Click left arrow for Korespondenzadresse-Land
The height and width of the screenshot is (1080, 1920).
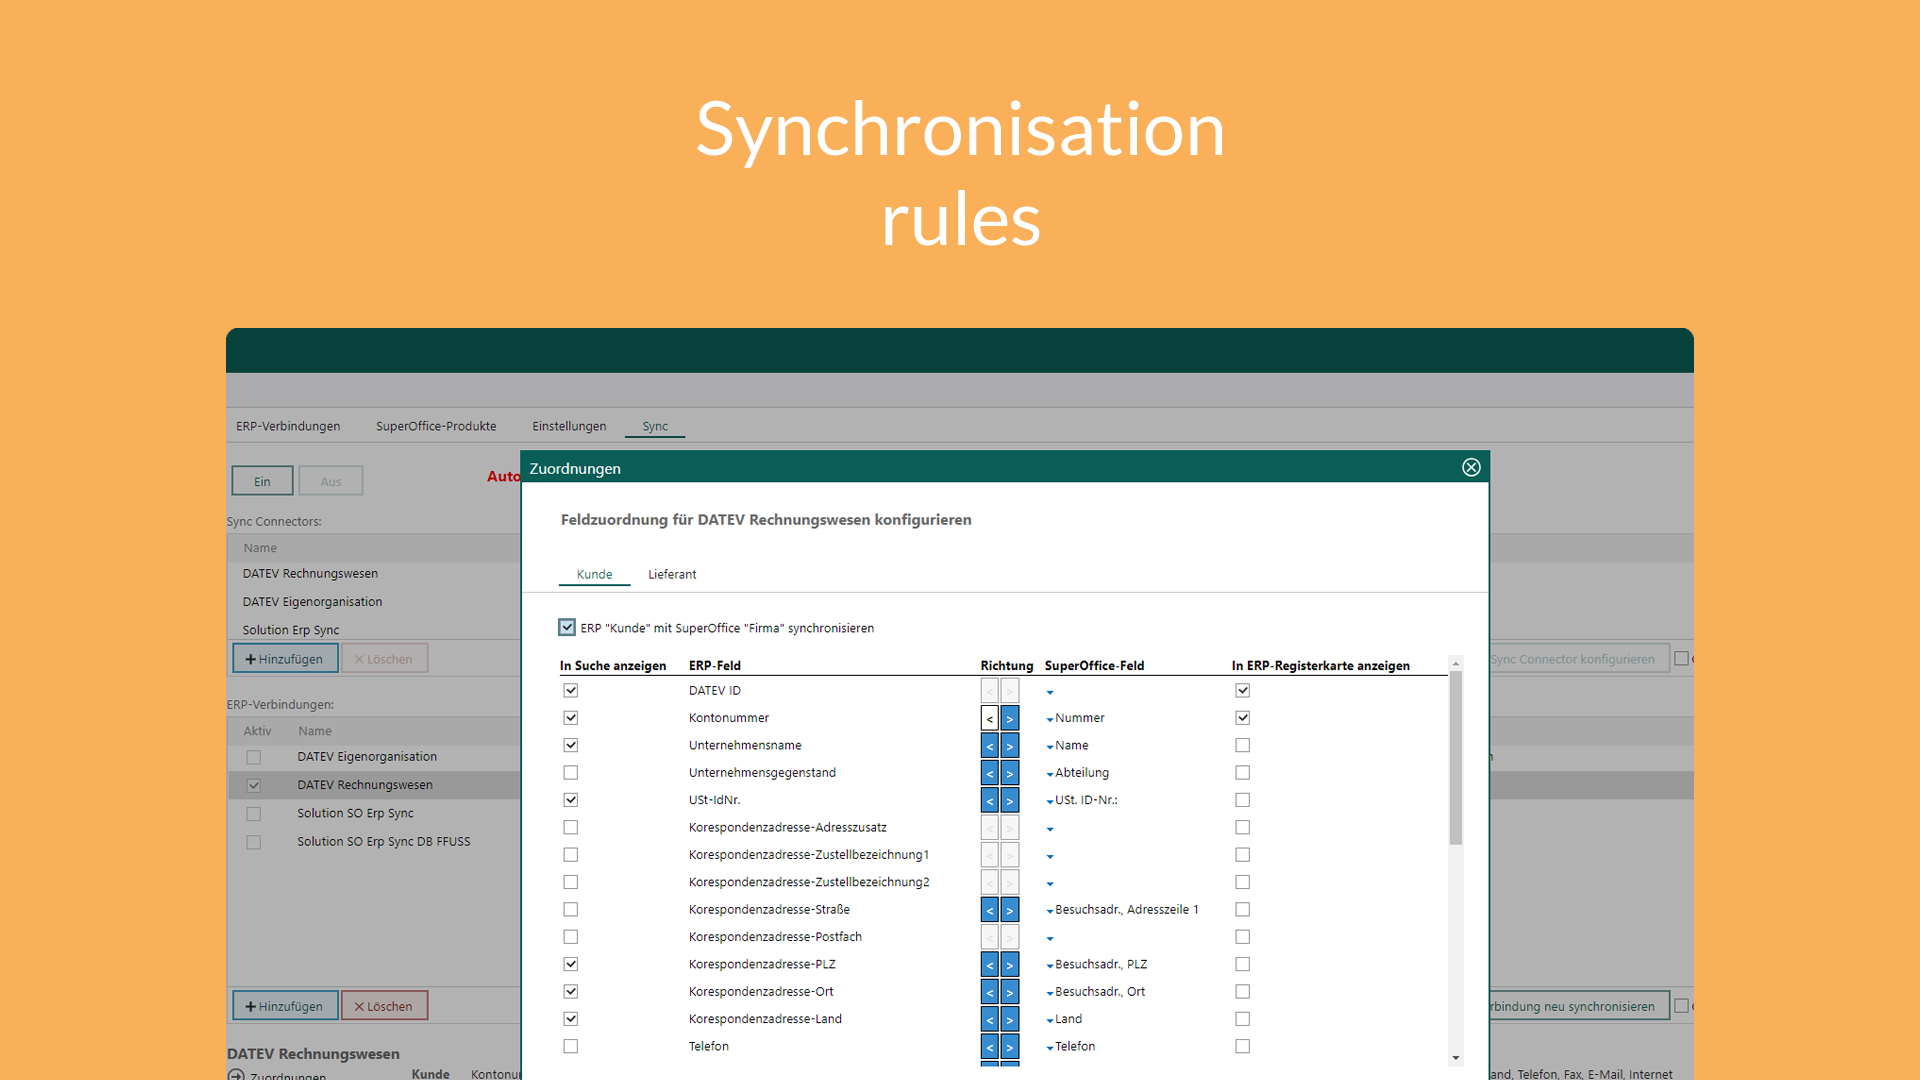990,1019
